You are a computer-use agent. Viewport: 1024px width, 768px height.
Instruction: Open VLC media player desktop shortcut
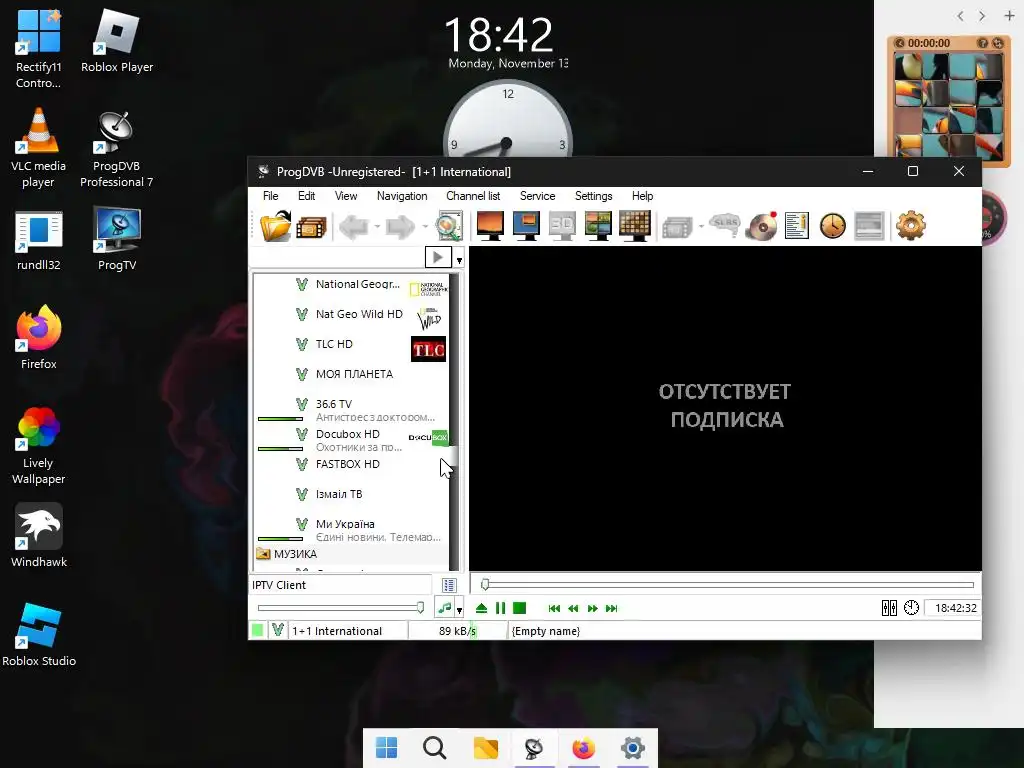39,148
